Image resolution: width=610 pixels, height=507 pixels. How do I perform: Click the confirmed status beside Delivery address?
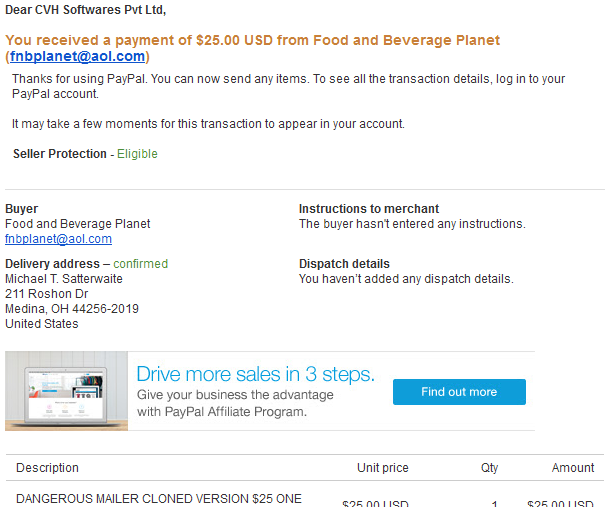140,264
